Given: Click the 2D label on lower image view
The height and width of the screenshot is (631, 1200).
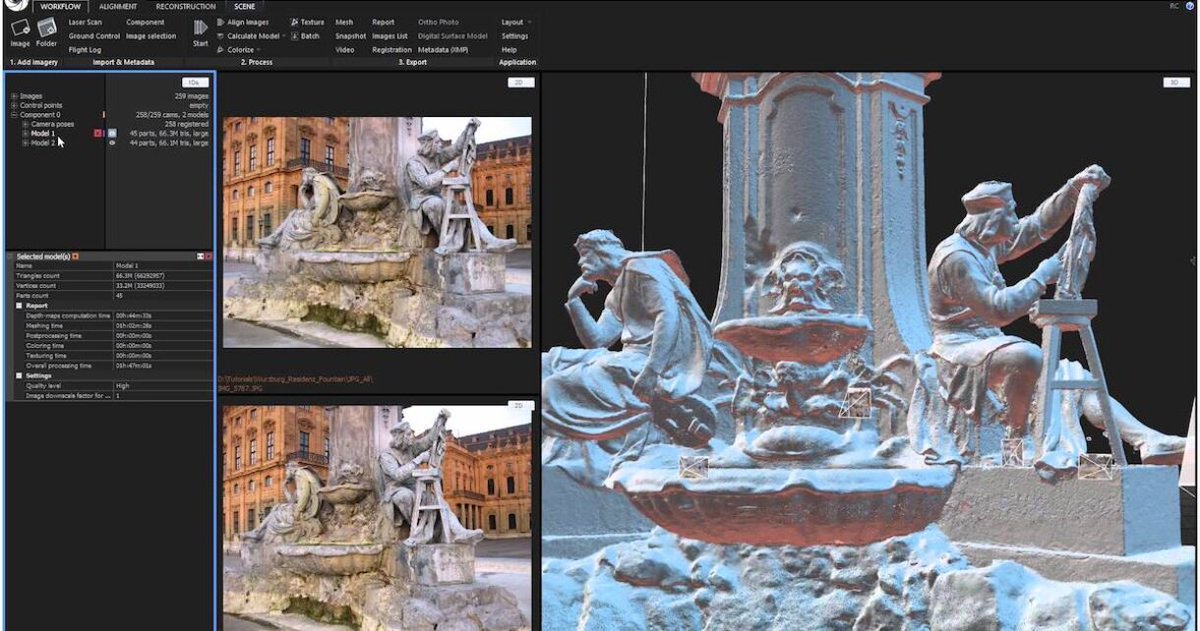Looking at the screenshot, I should (x=519, y=405).
